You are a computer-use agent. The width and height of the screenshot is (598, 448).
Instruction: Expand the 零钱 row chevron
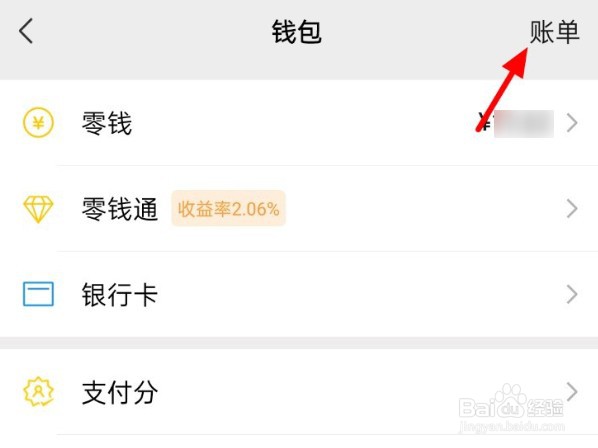[x=572, y=123]
